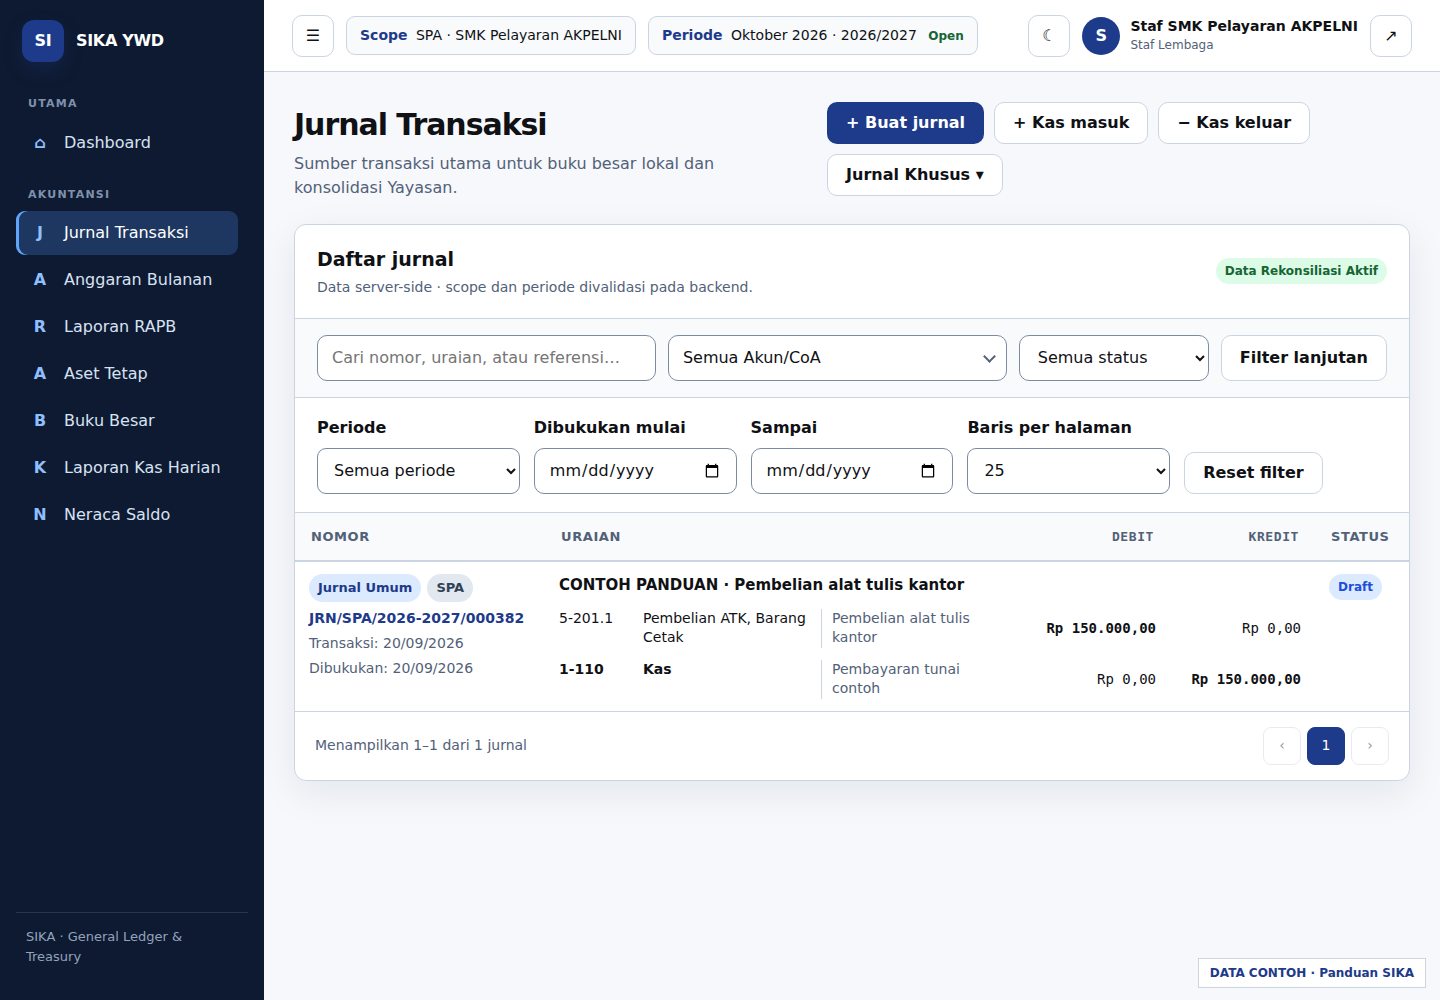Open Dashboard from the sidebar
This screenshot has width=1440, height=1000.
click(x=127, y=142)
